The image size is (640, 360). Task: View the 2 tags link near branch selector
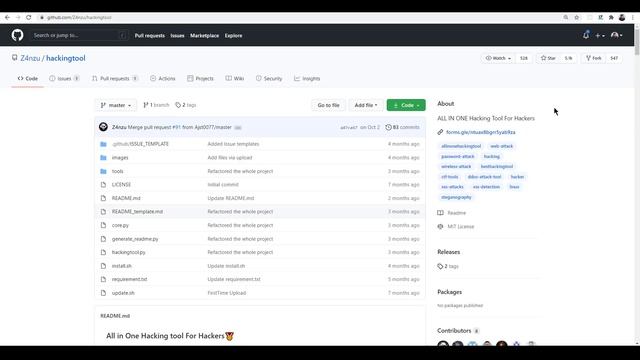click(186, 105)
